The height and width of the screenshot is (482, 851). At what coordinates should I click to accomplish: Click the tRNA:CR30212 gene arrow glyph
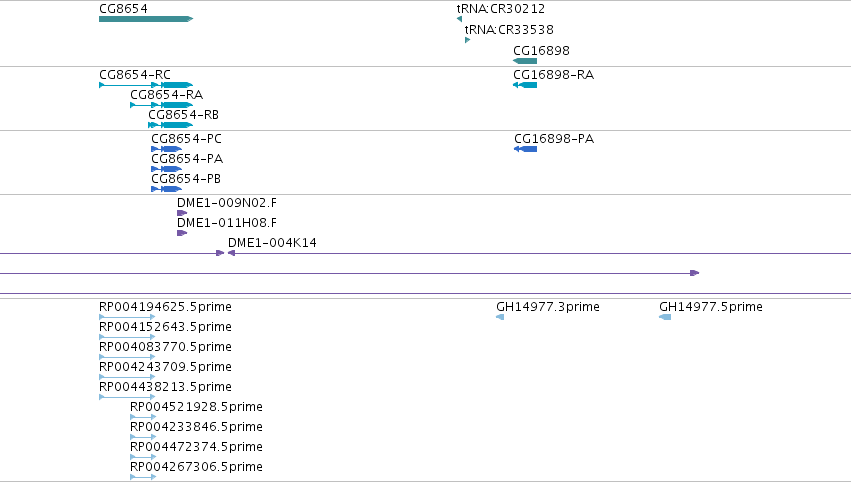(460, 19)
